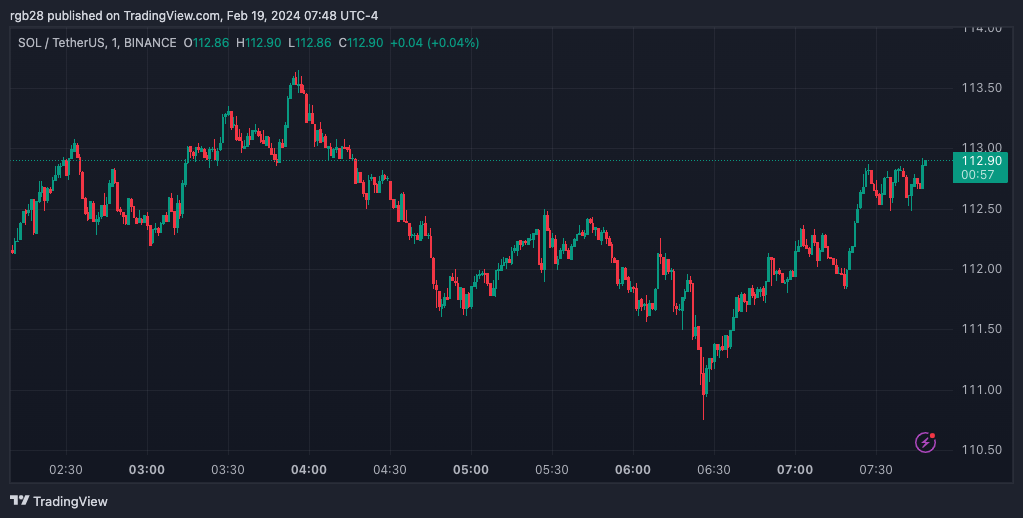Click the O112.86 open value
The height and width of the screenshot is (518, 1023).
point(206,43)
